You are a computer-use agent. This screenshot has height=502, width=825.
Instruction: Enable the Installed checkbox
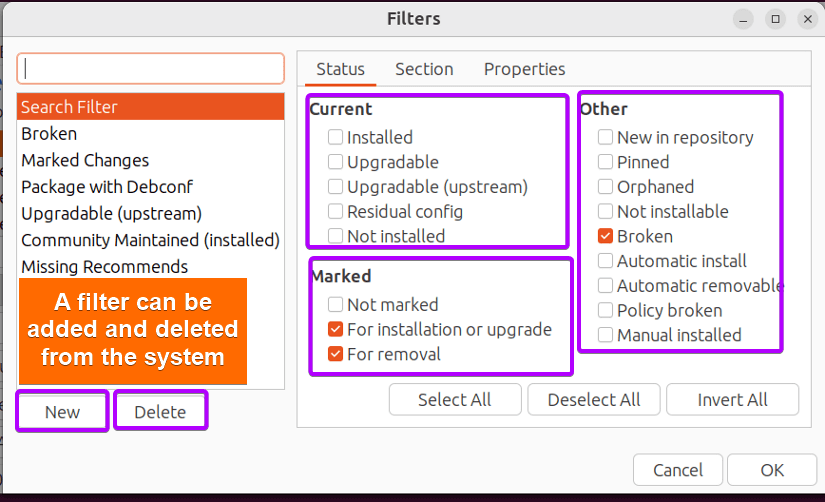point(335,137)
